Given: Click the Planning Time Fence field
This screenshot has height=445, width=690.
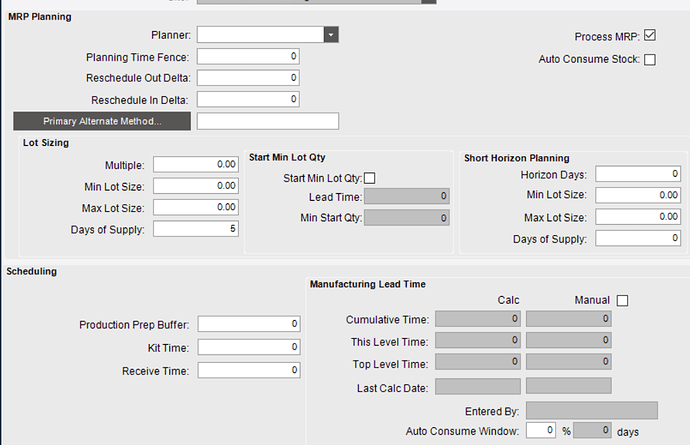Looking at the screenshot, I should click(x=248, y=56).
